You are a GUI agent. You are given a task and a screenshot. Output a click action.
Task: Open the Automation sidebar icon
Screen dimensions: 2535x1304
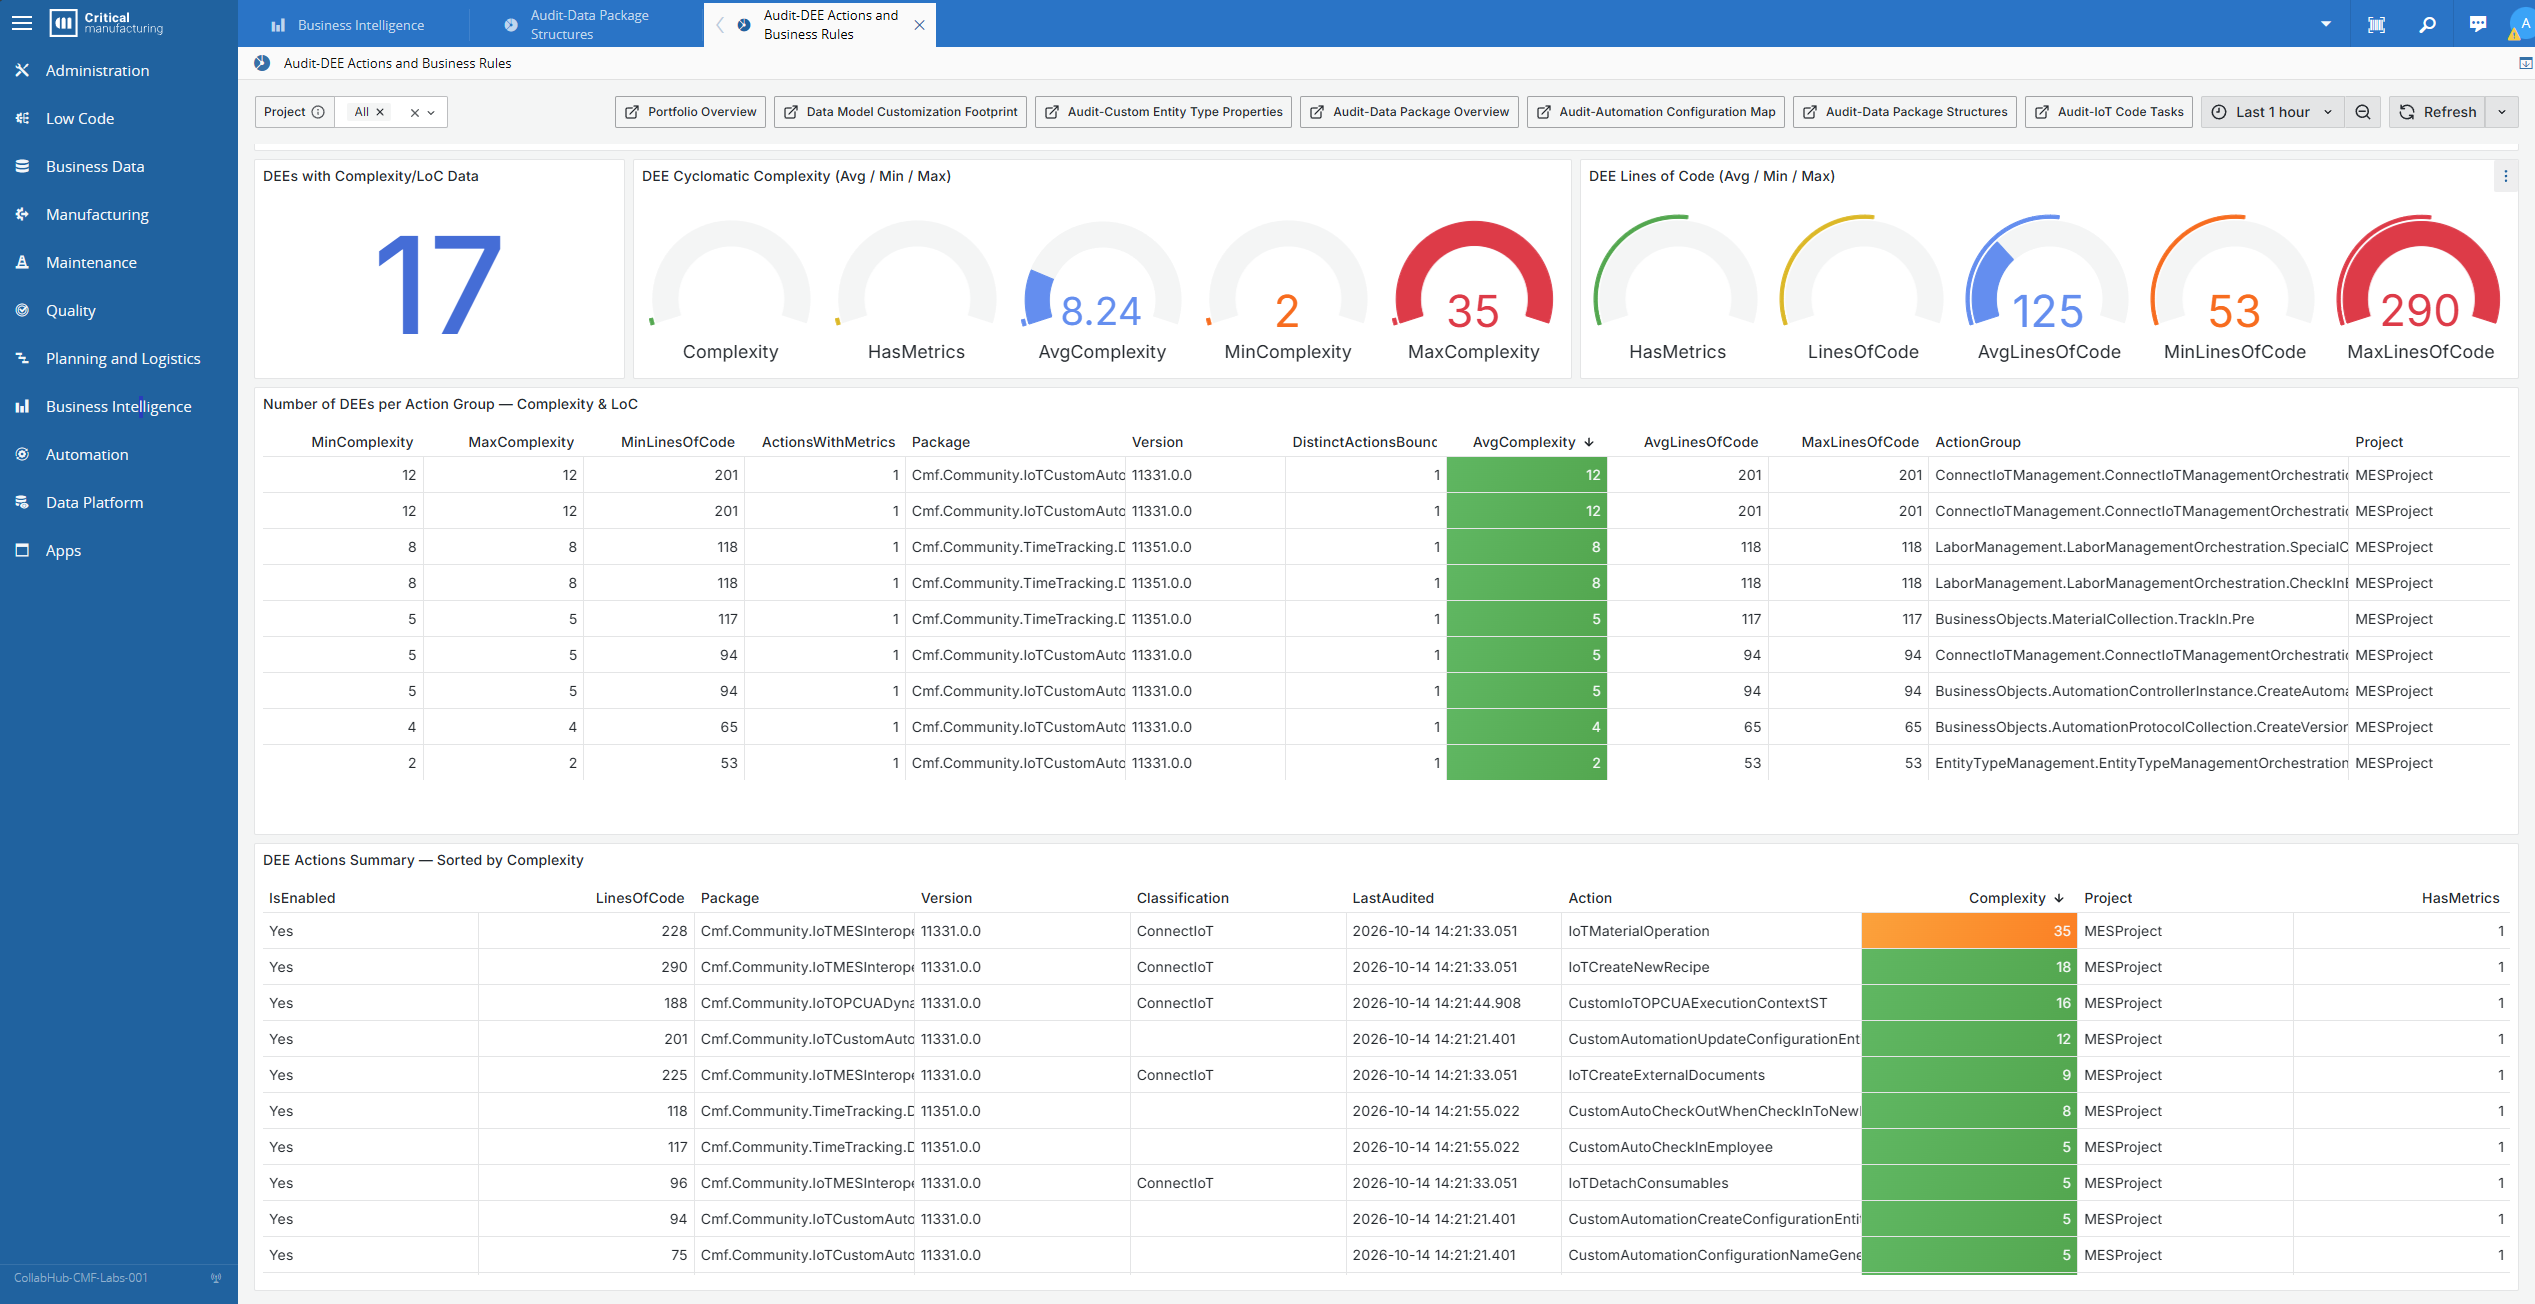(22, 454)
